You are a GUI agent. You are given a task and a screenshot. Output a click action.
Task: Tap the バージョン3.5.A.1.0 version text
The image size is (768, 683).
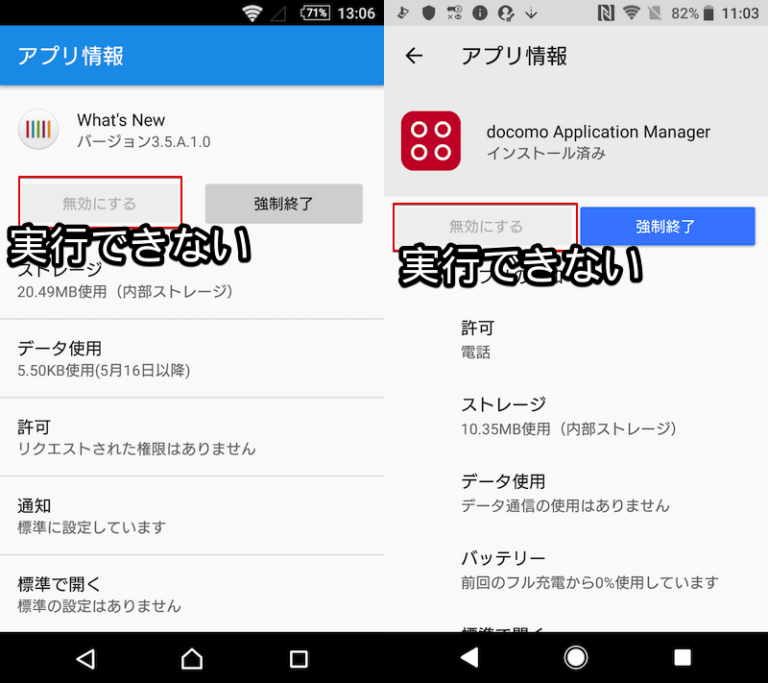click(144, 142)
